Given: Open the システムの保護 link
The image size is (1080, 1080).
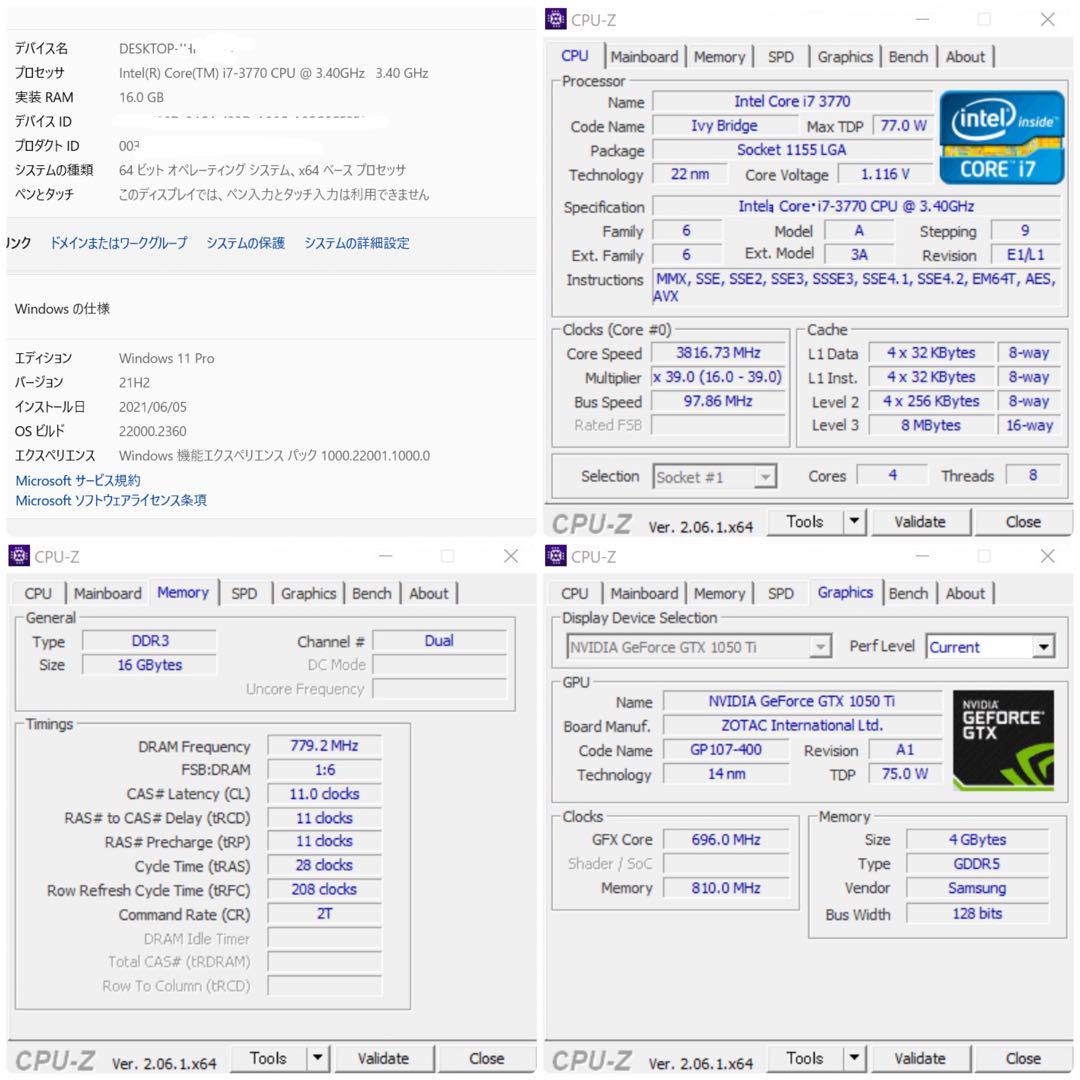Looking at the screenshot, I should [246, 242].
